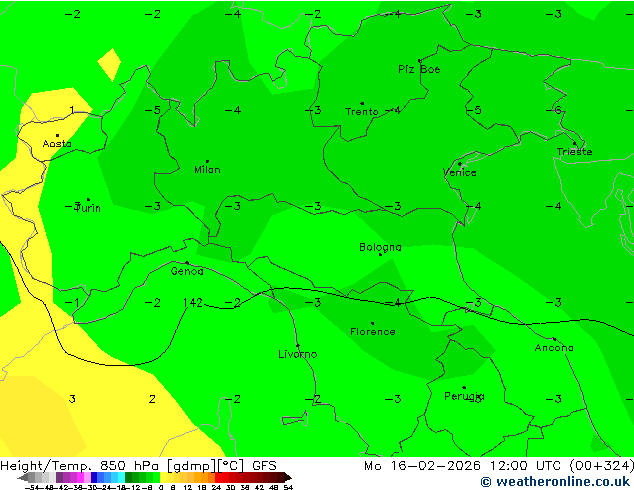Click the Trieste label
The image size is (634, 490).
tap(574, 152)
